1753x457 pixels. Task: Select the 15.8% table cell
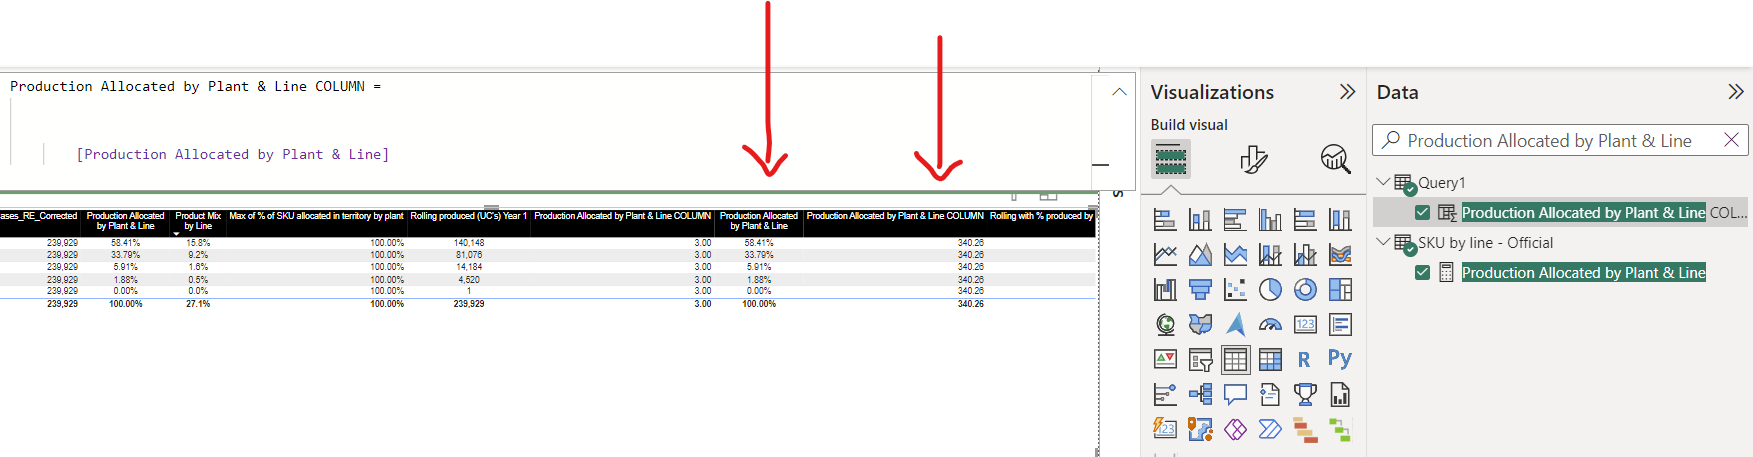point(198,243)
